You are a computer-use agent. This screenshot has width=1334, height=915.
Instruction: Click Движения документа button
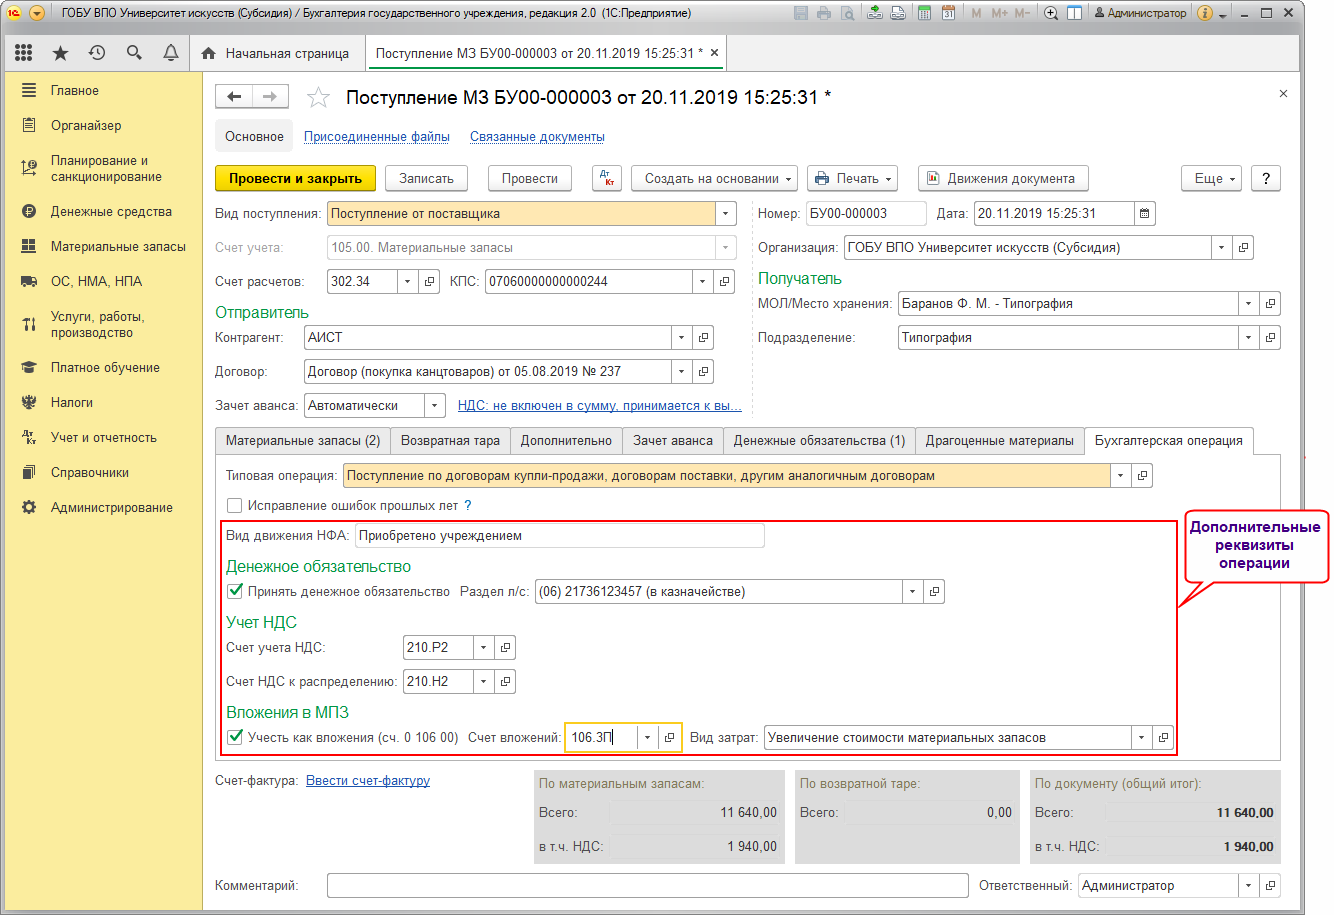(1003, 178)
